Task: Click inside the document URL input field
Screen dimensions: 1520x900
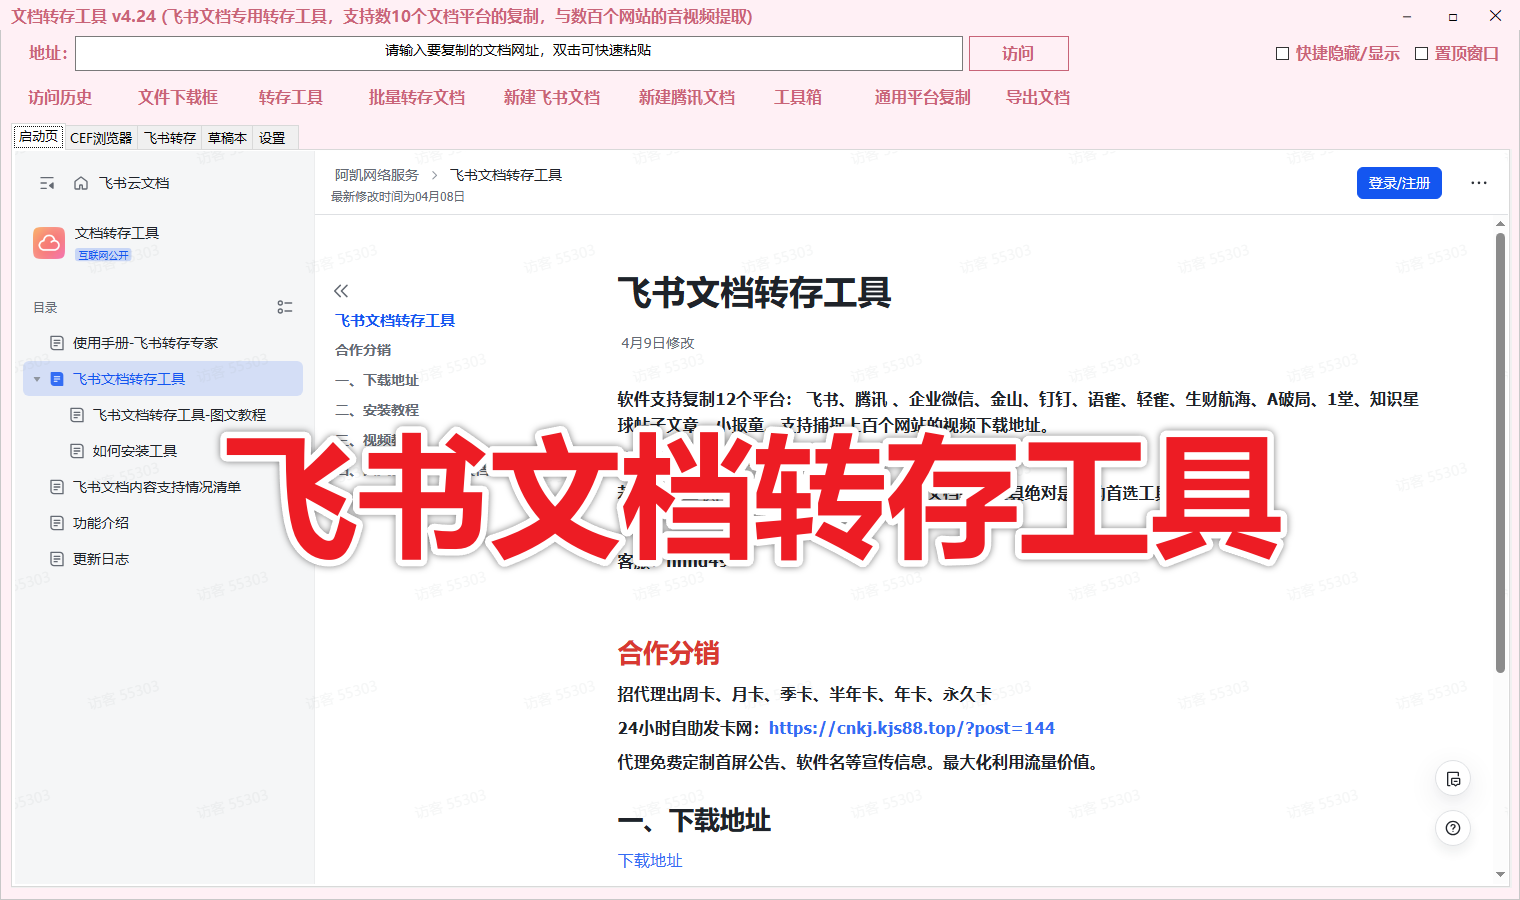Action: (x=518, y=53)
